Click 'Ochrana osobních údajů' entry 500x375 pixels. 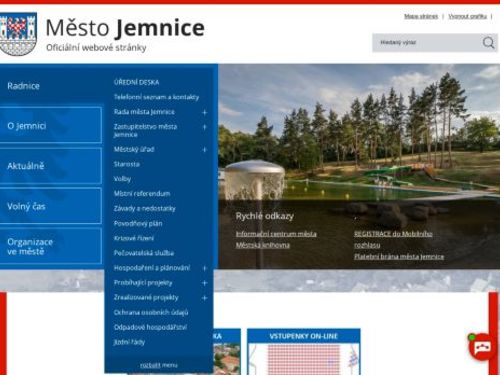pyautogui.click(x=151, y=312)
